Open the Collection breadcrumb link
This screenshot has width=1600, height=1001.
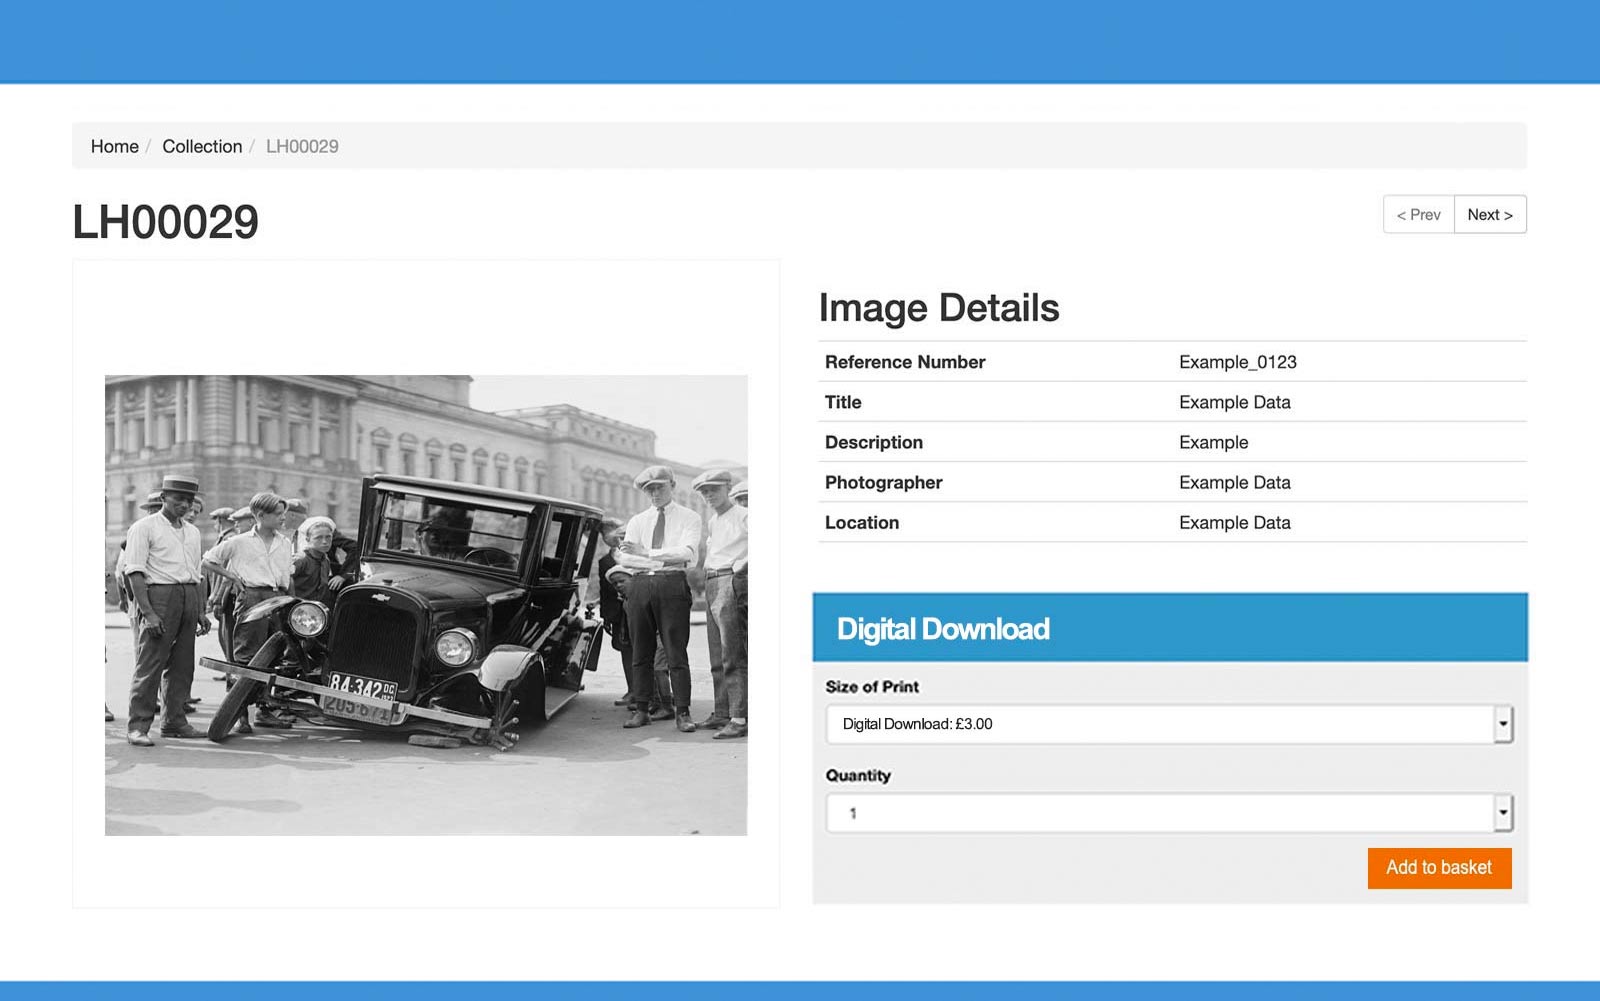(x=202, y=146)
